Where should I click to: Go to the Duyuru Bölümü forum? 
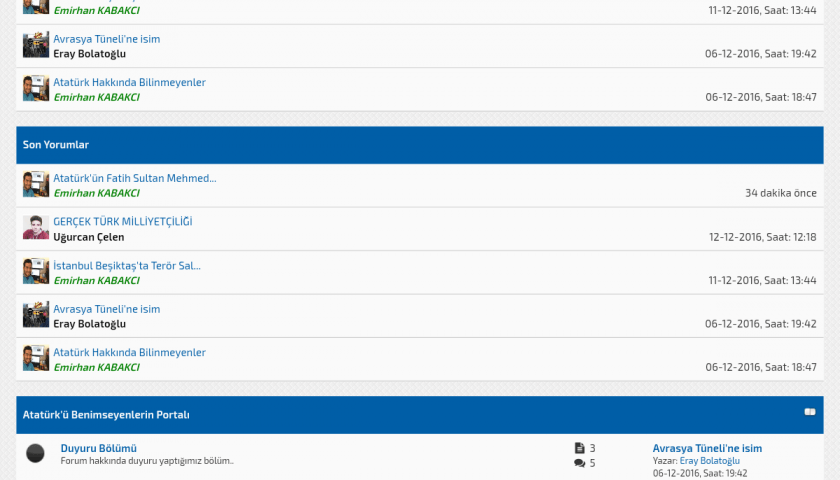pyautogui.click(x=98, y=448)
